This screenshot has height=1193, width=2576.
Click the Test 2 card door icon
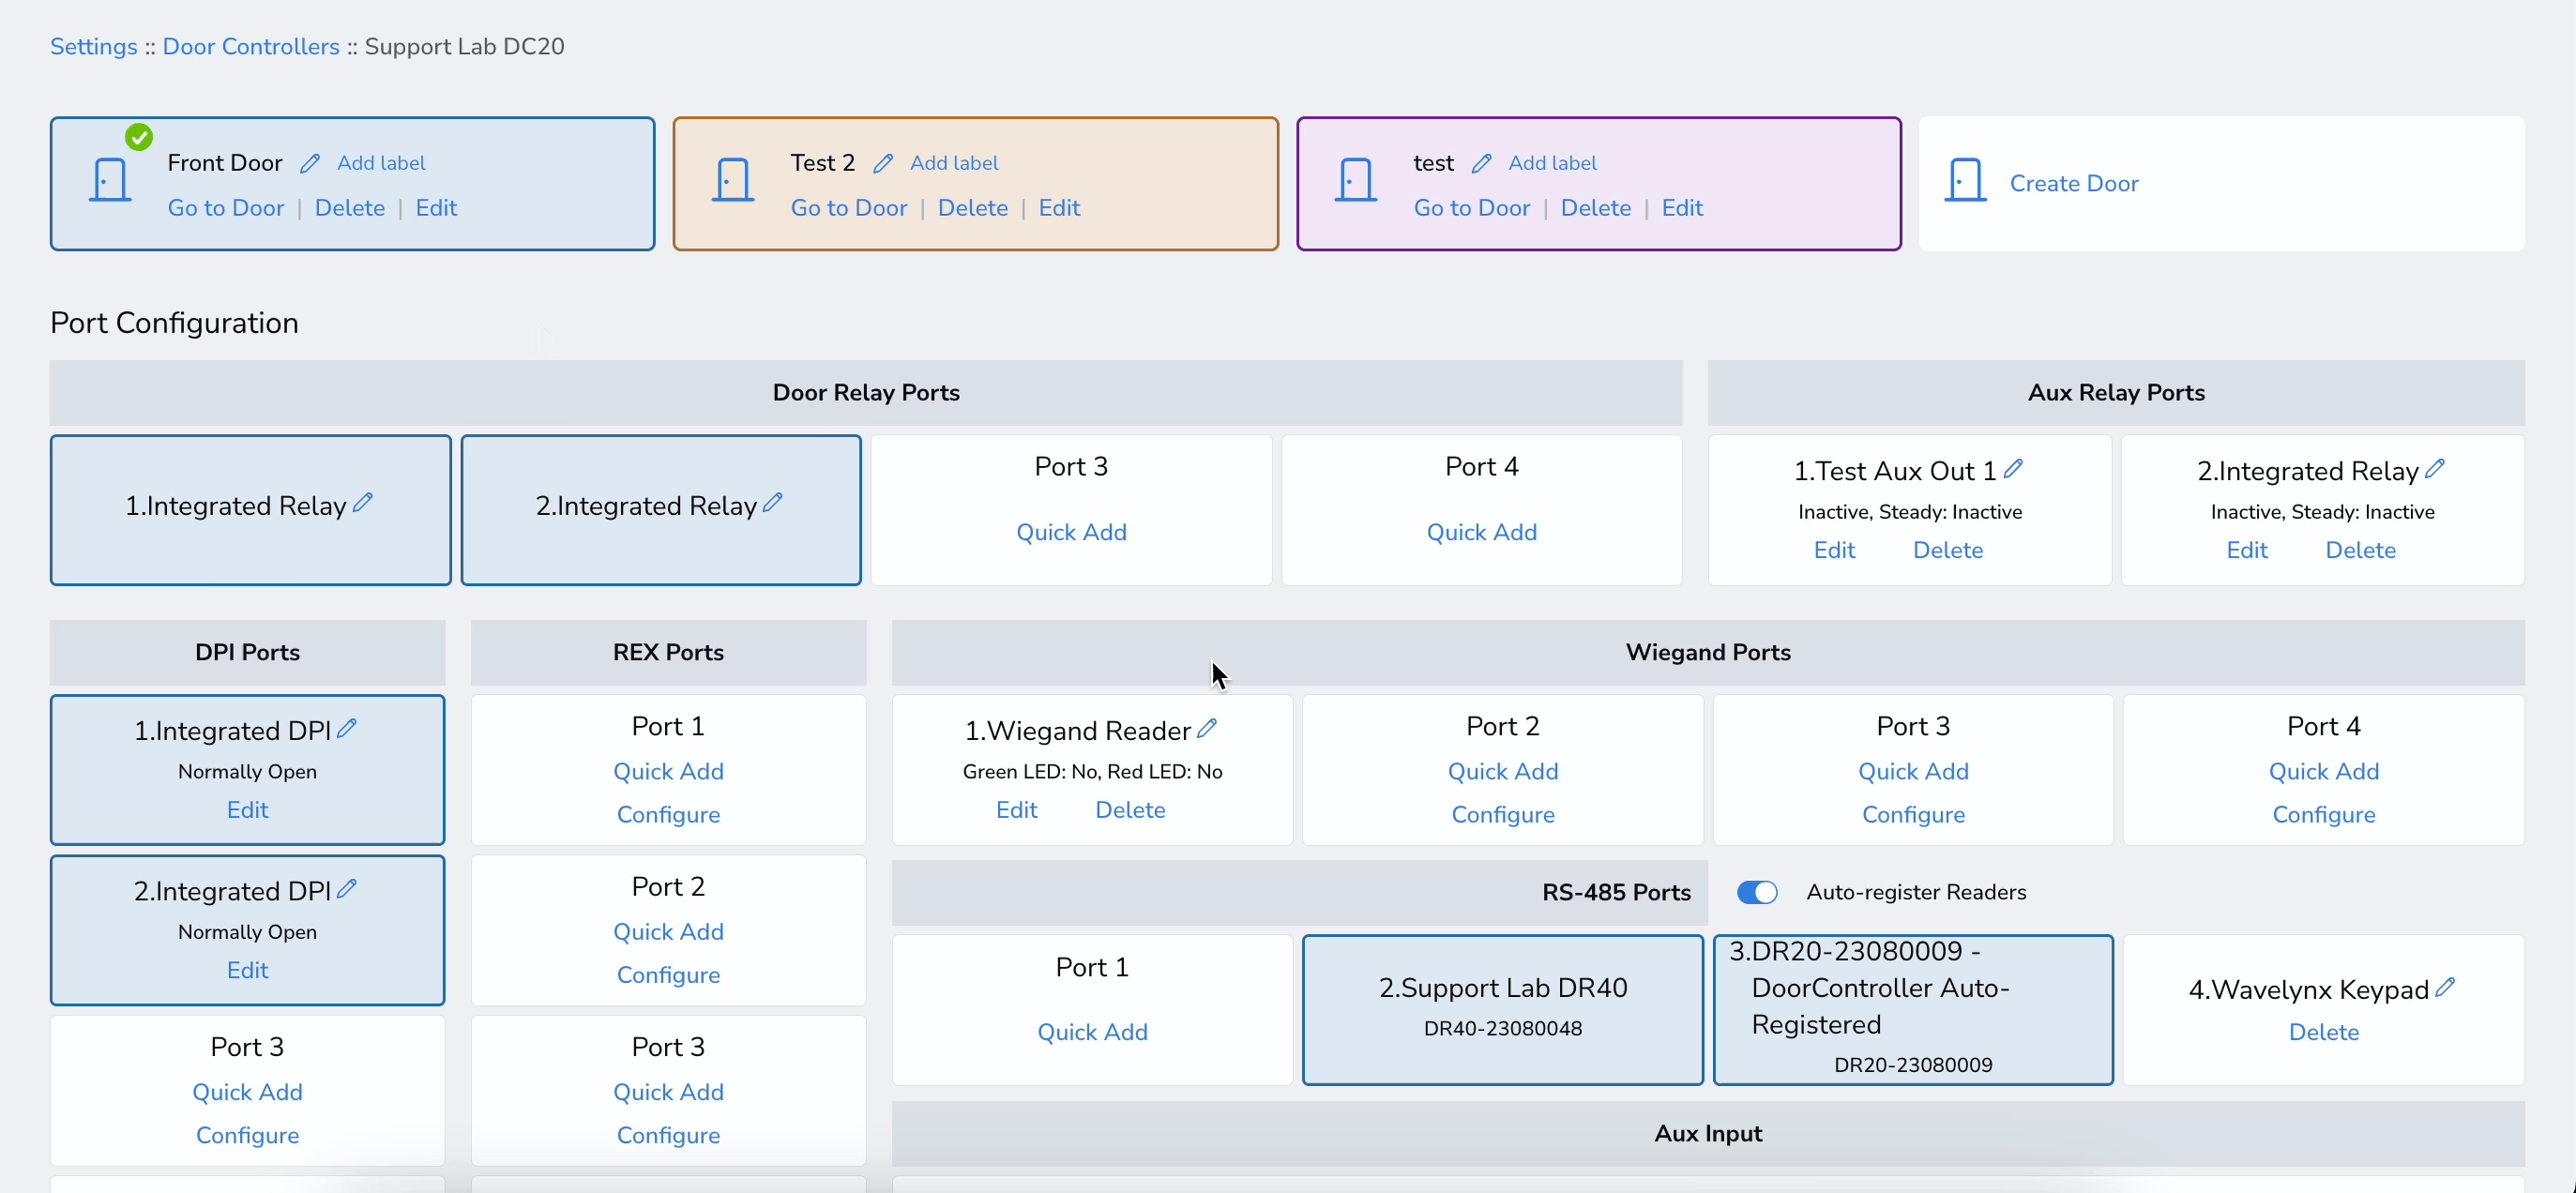point(733,180)
